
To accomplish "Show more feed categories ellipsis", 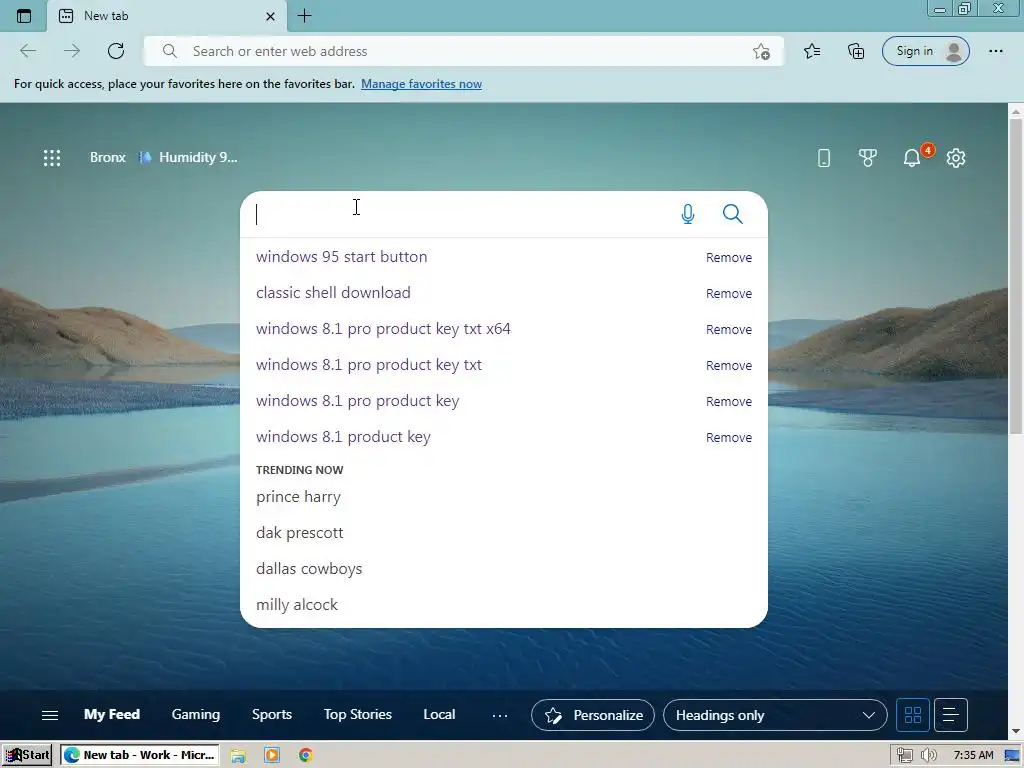I will (500, 716).
